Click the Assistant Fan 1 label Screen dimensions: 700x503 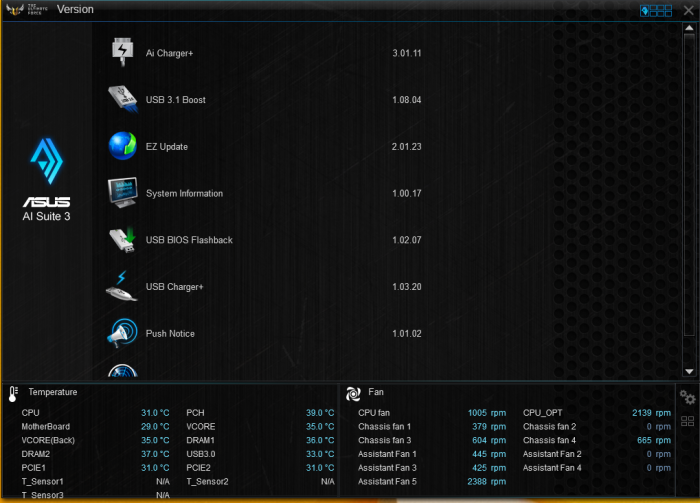click(387, 454)
